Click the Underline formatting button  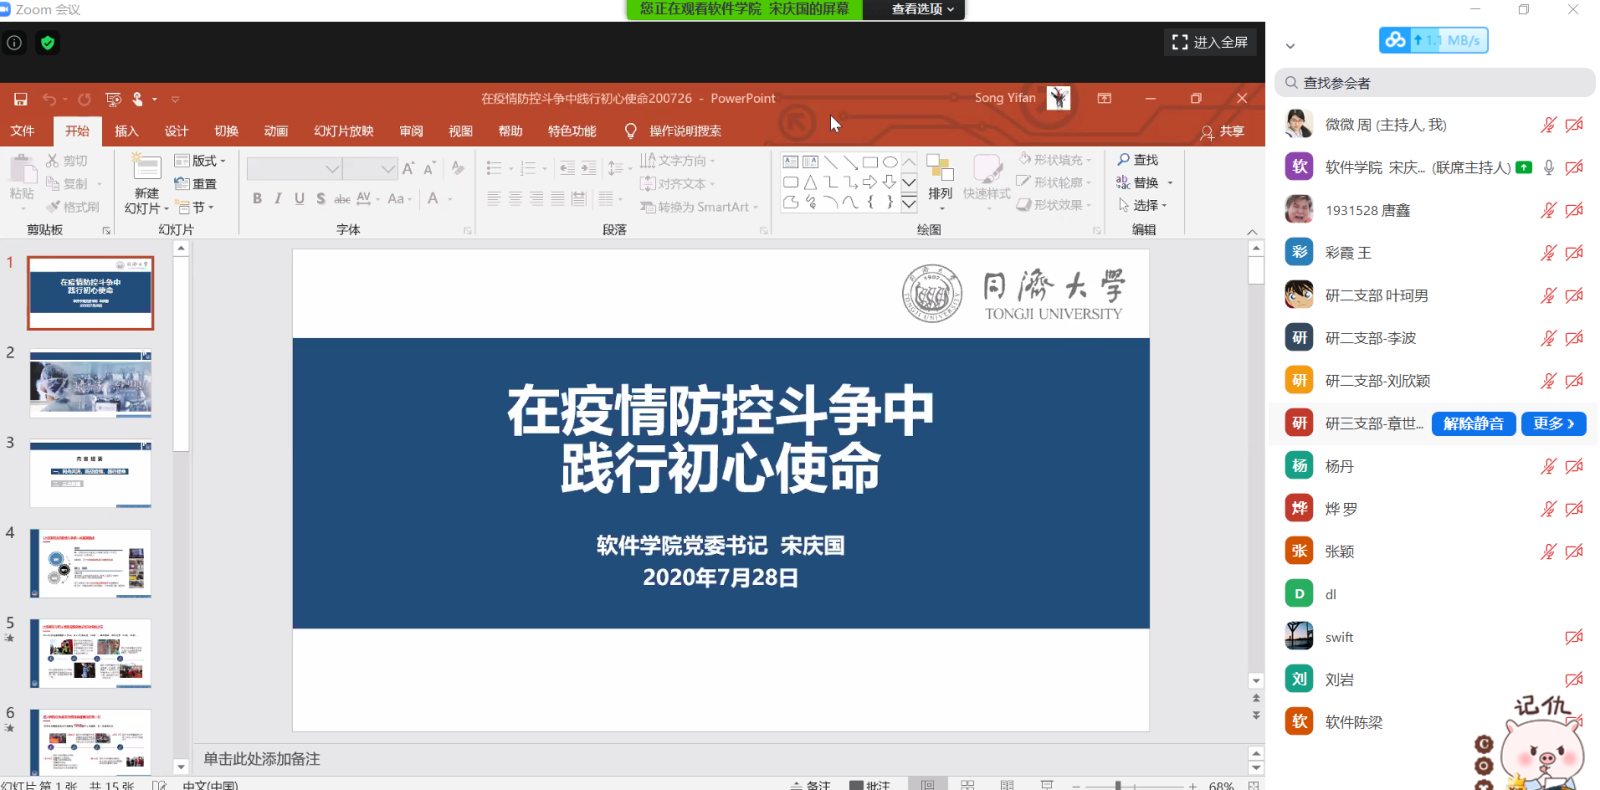click(299, 199)
